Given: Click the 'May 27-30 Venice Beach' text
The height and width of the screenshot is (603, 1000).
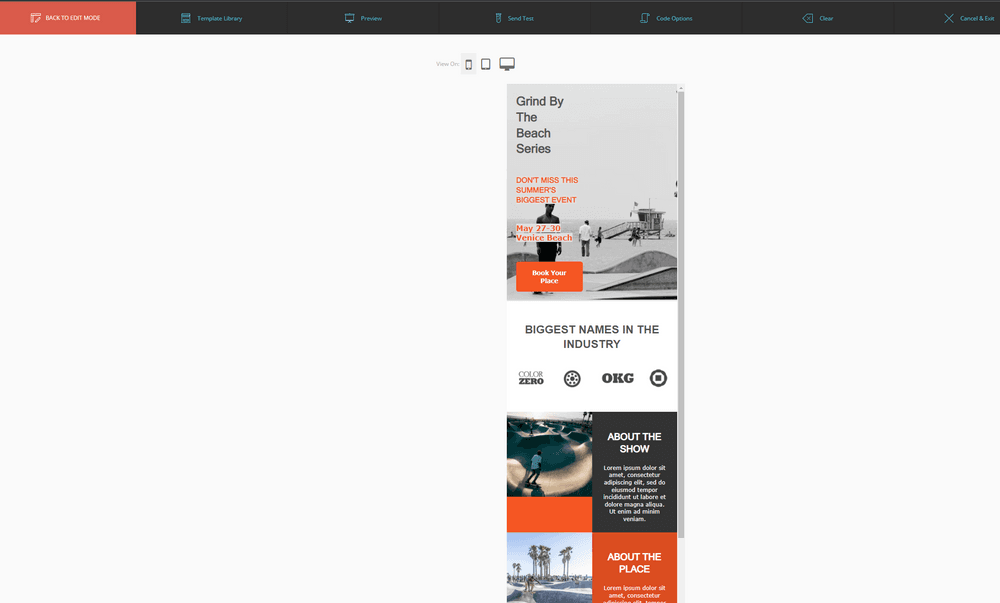Looking at the screenshot, I should (x=544, y=233).
